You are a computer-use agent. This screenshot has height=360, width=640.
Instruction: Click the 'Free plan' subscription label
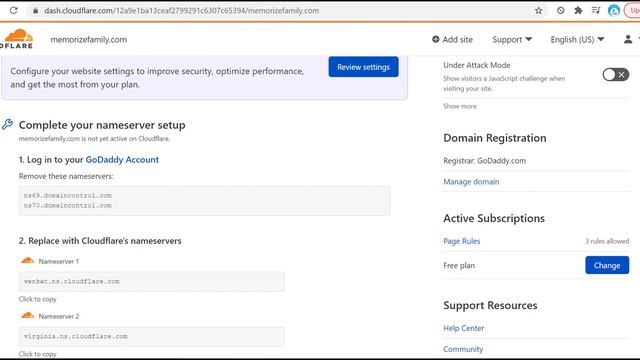[x=459, y=265]
